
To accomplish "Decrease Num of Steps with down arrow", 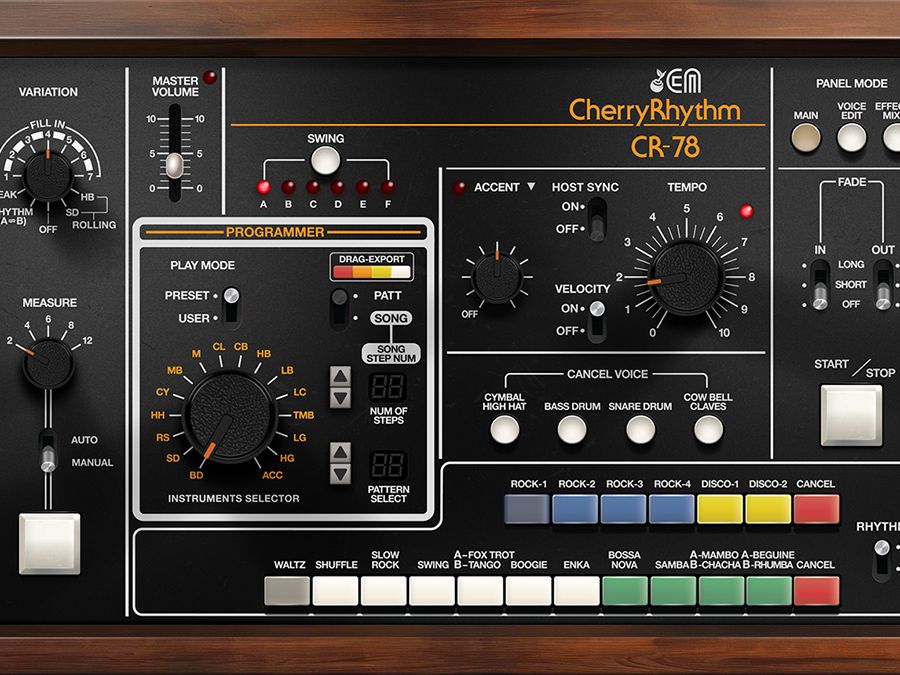I will pos(340,397).
